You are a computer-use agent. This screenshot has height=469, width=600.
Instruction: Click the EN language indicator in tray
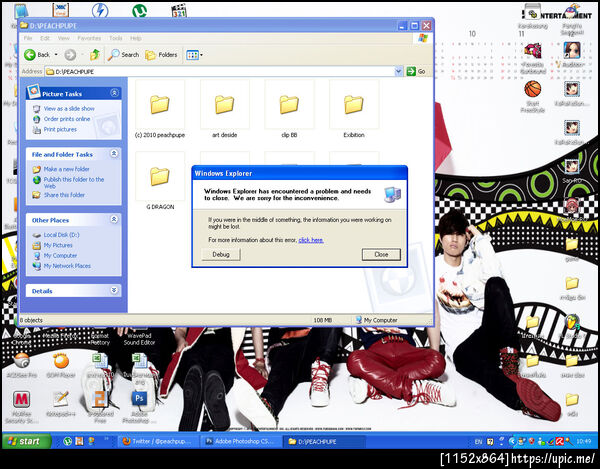(x=478, y=442)
